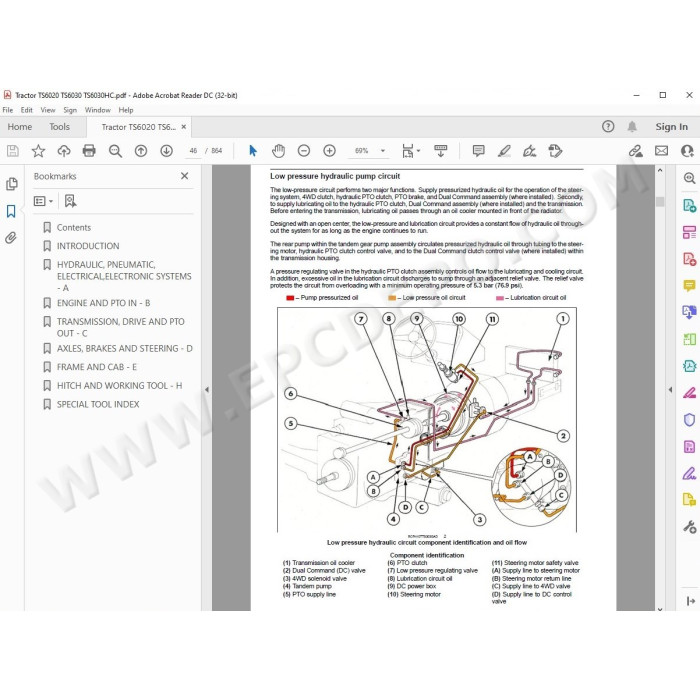Open the Attachments paperclip panel
Screen dimensions: 700x700
pyautogui.click(x=11, y=238)
